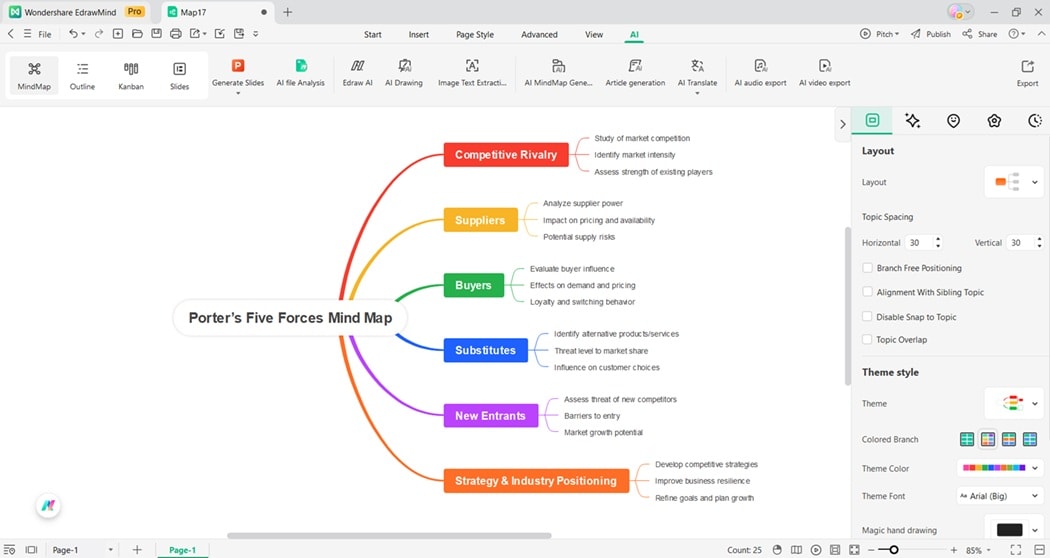Click the horizontal canvas scrollbar
Viewport: 1050px width, 558px height.
click(389, 536)
